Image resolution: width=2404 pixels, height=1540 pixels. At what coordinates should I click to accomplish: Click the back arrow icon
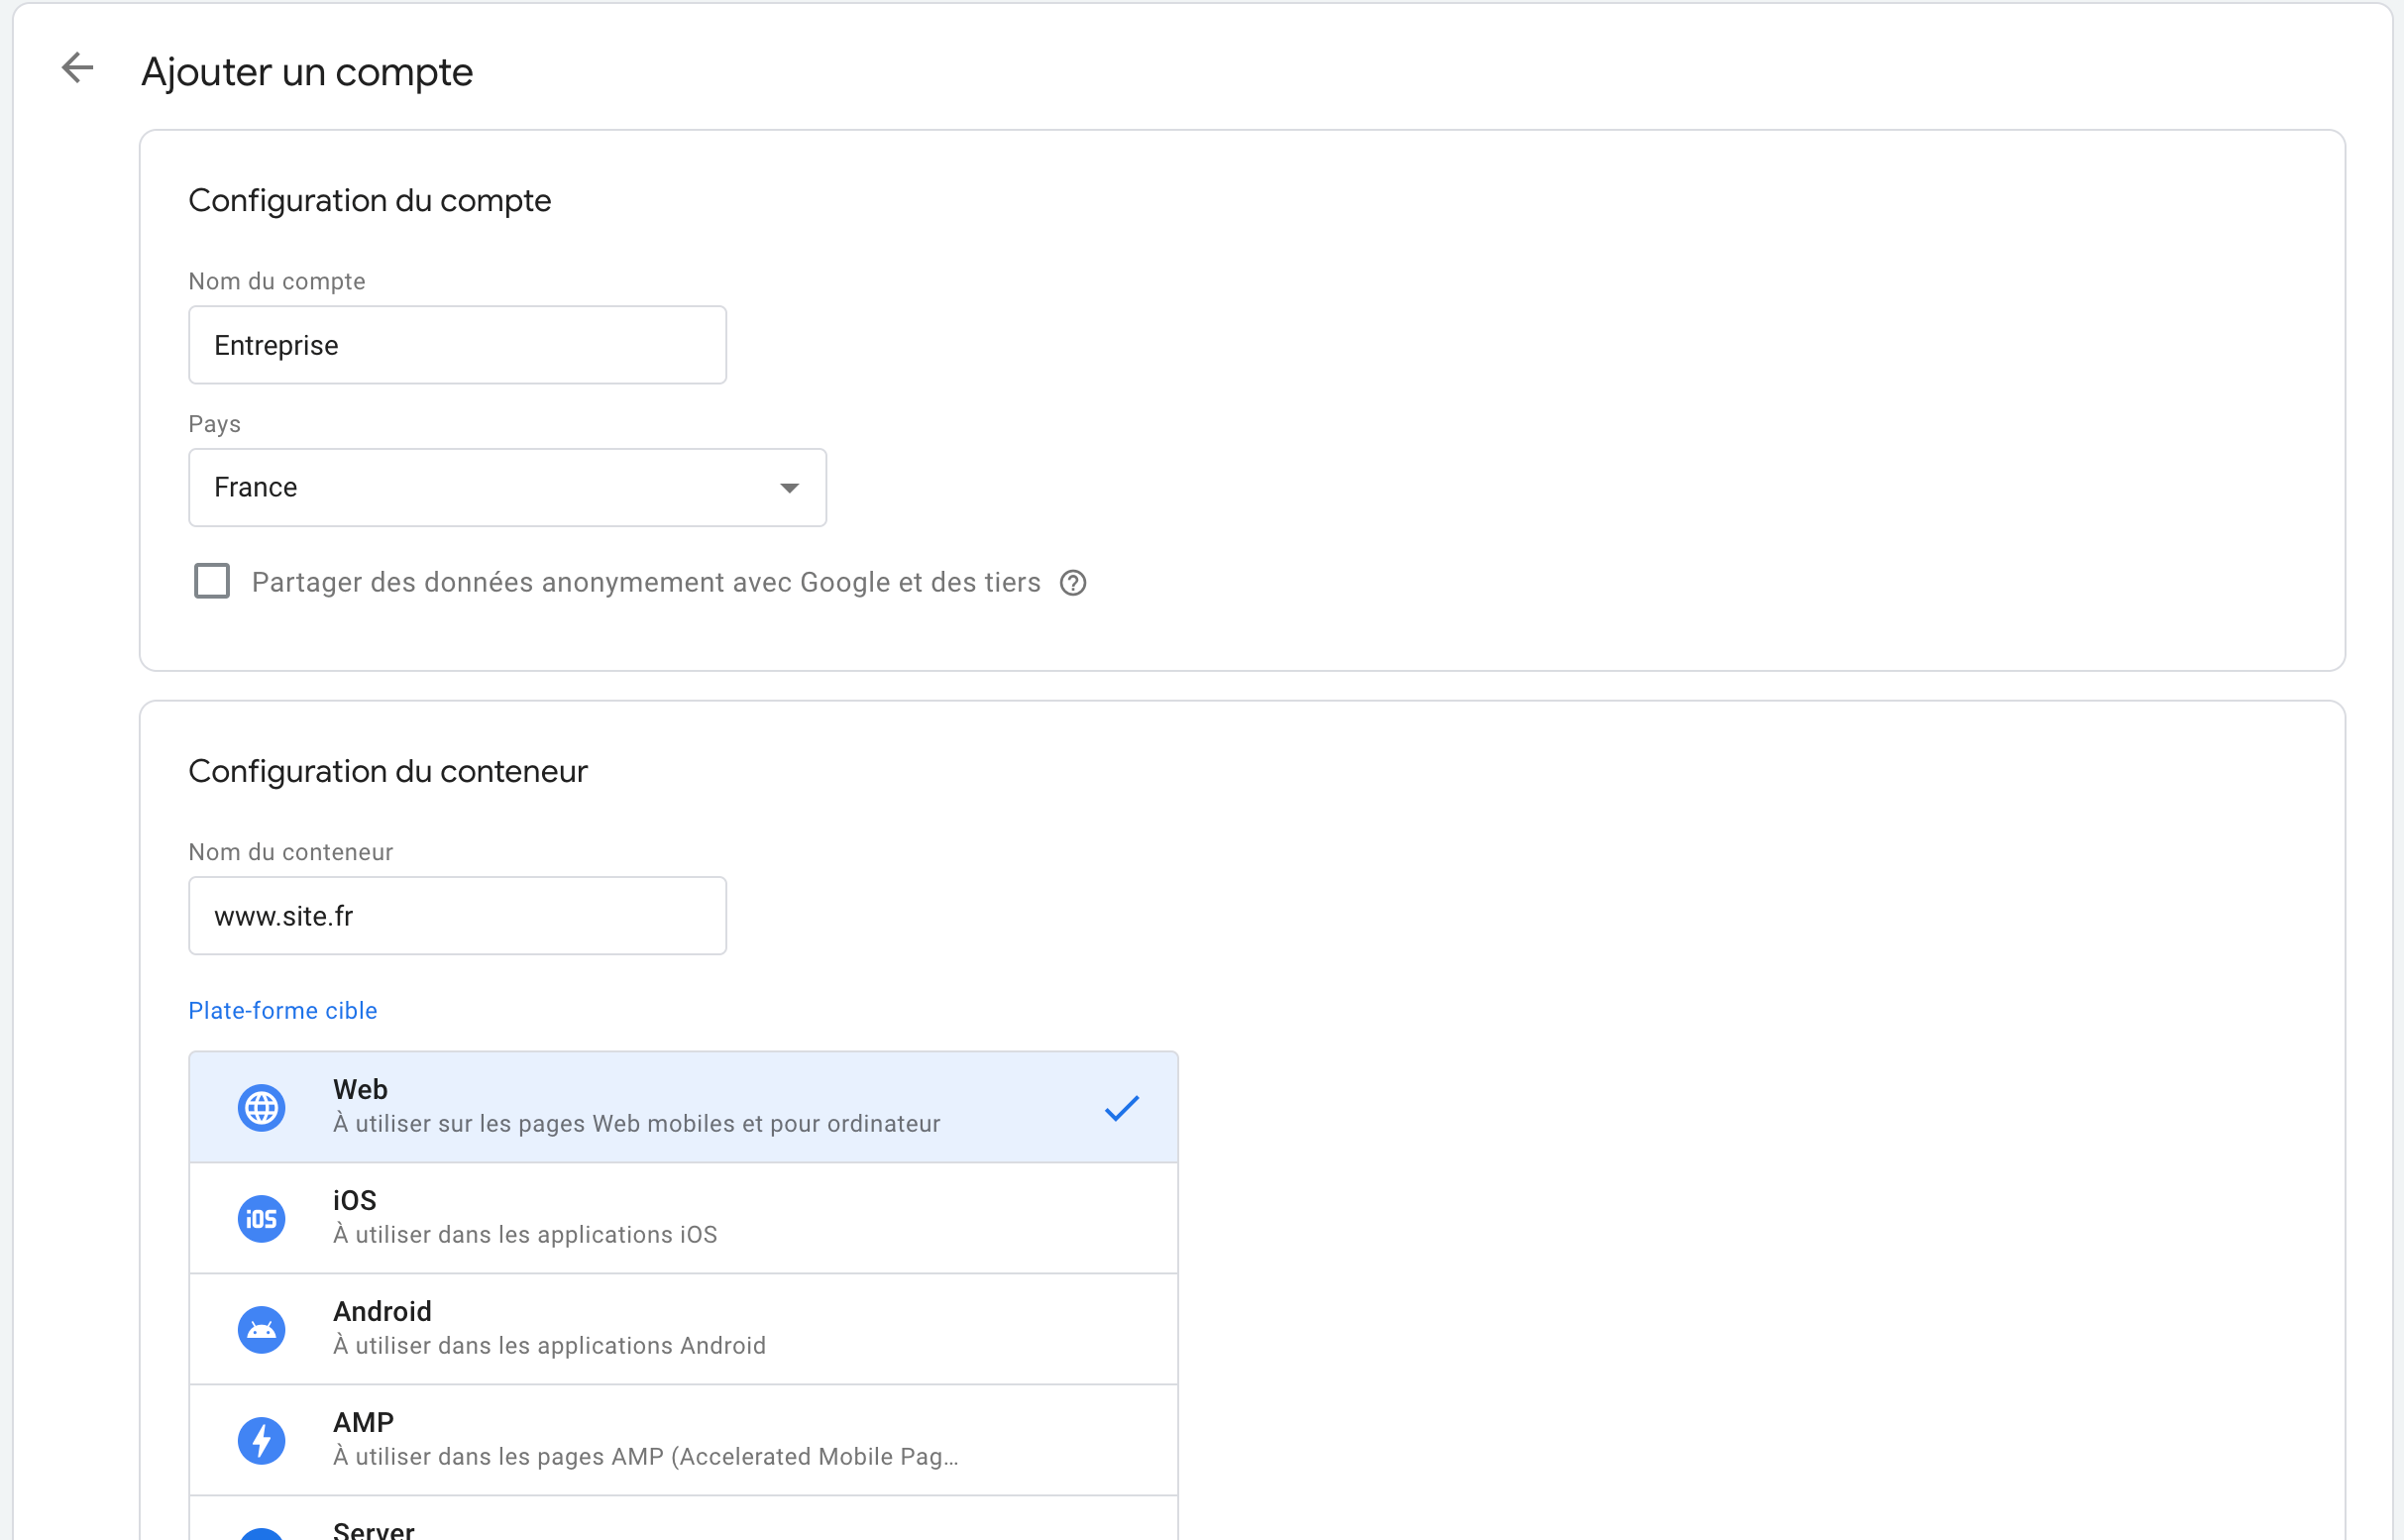click(77, 68)
